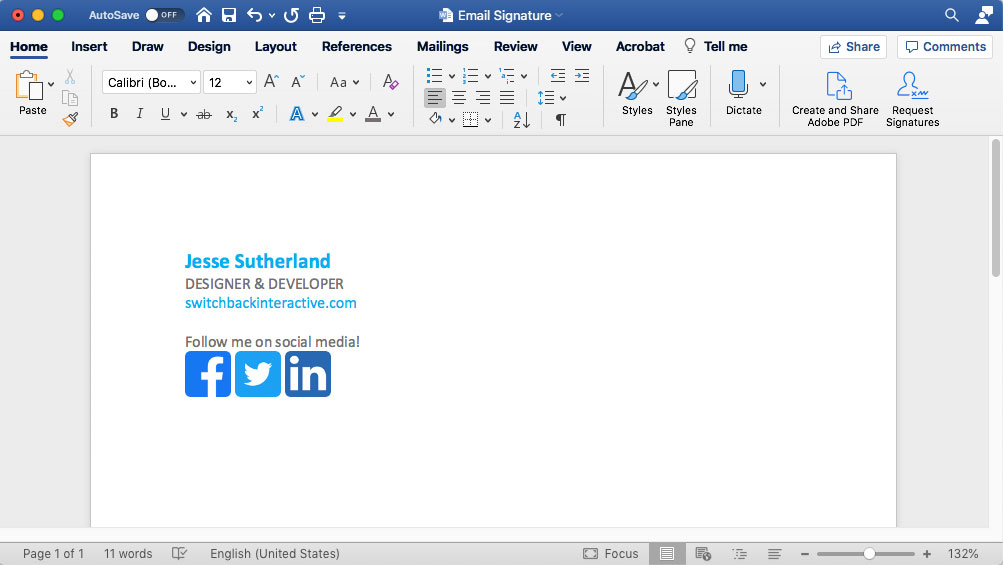Click the zoom slider handle
The image size is (1003, 565).
click(870, 553)
